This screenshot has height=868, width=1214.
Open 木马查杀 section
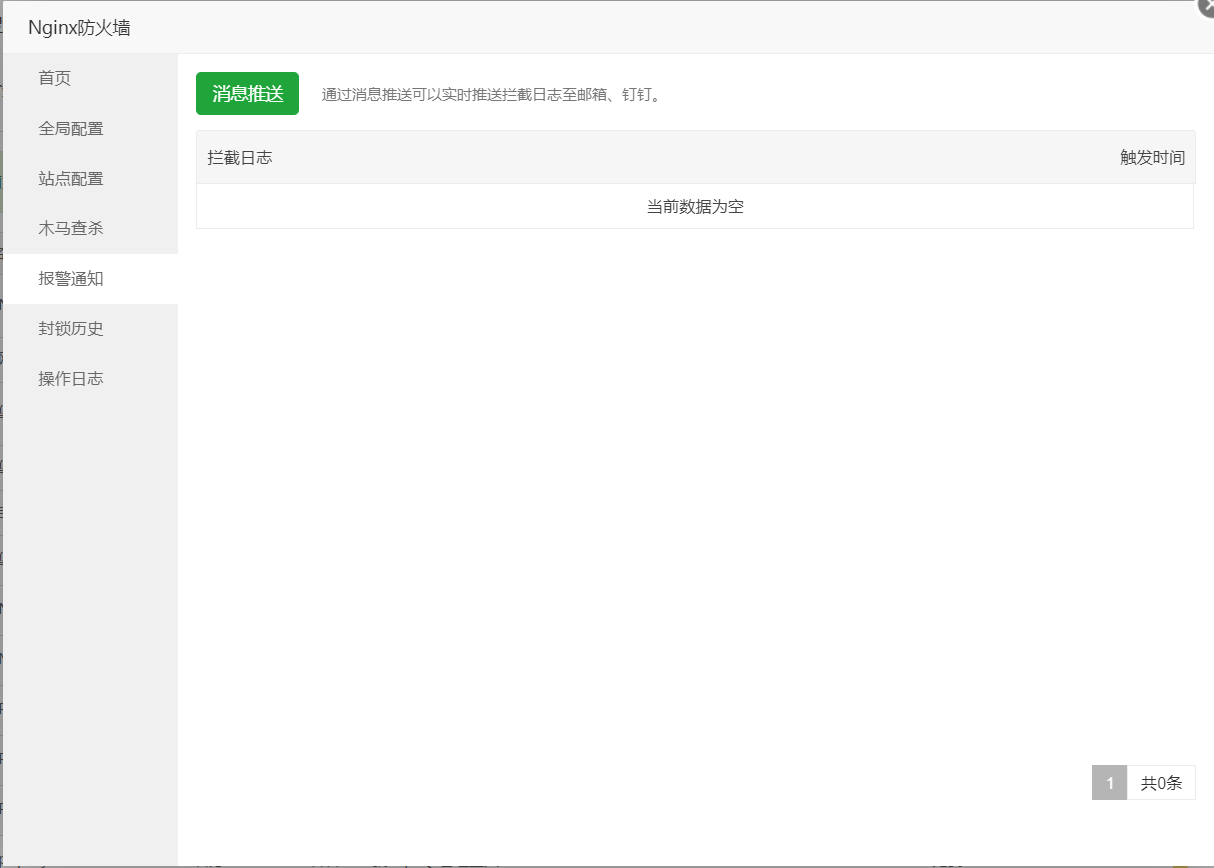(90, 228)
